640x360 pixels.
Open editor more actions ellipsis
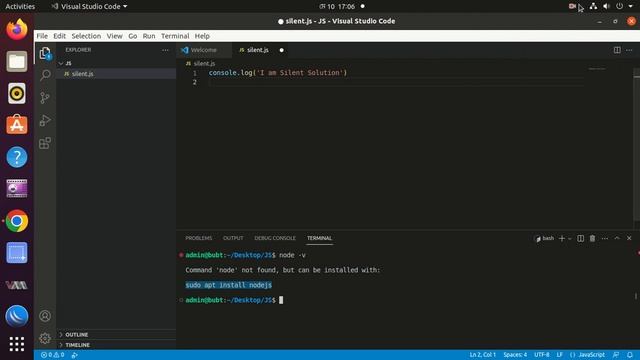click(x=629, y=50)
